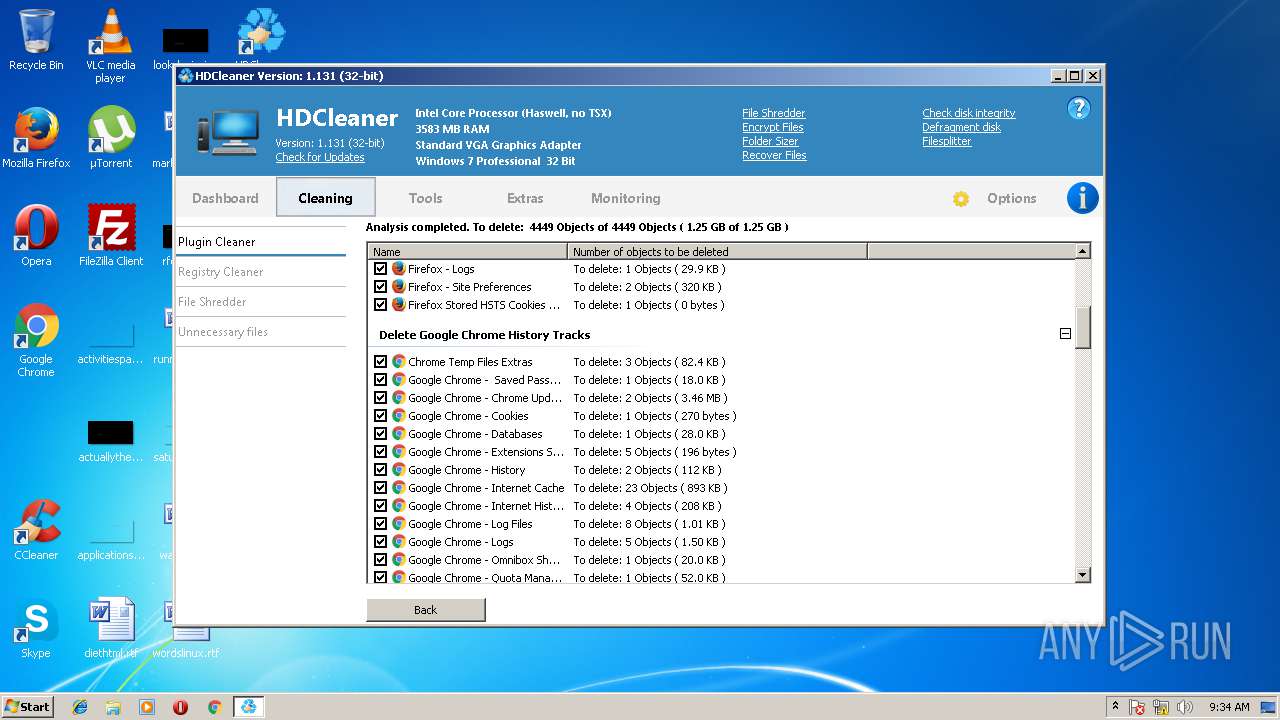
Task: Click Number of objects to be deleted header
Action: (x=718, y=252)
